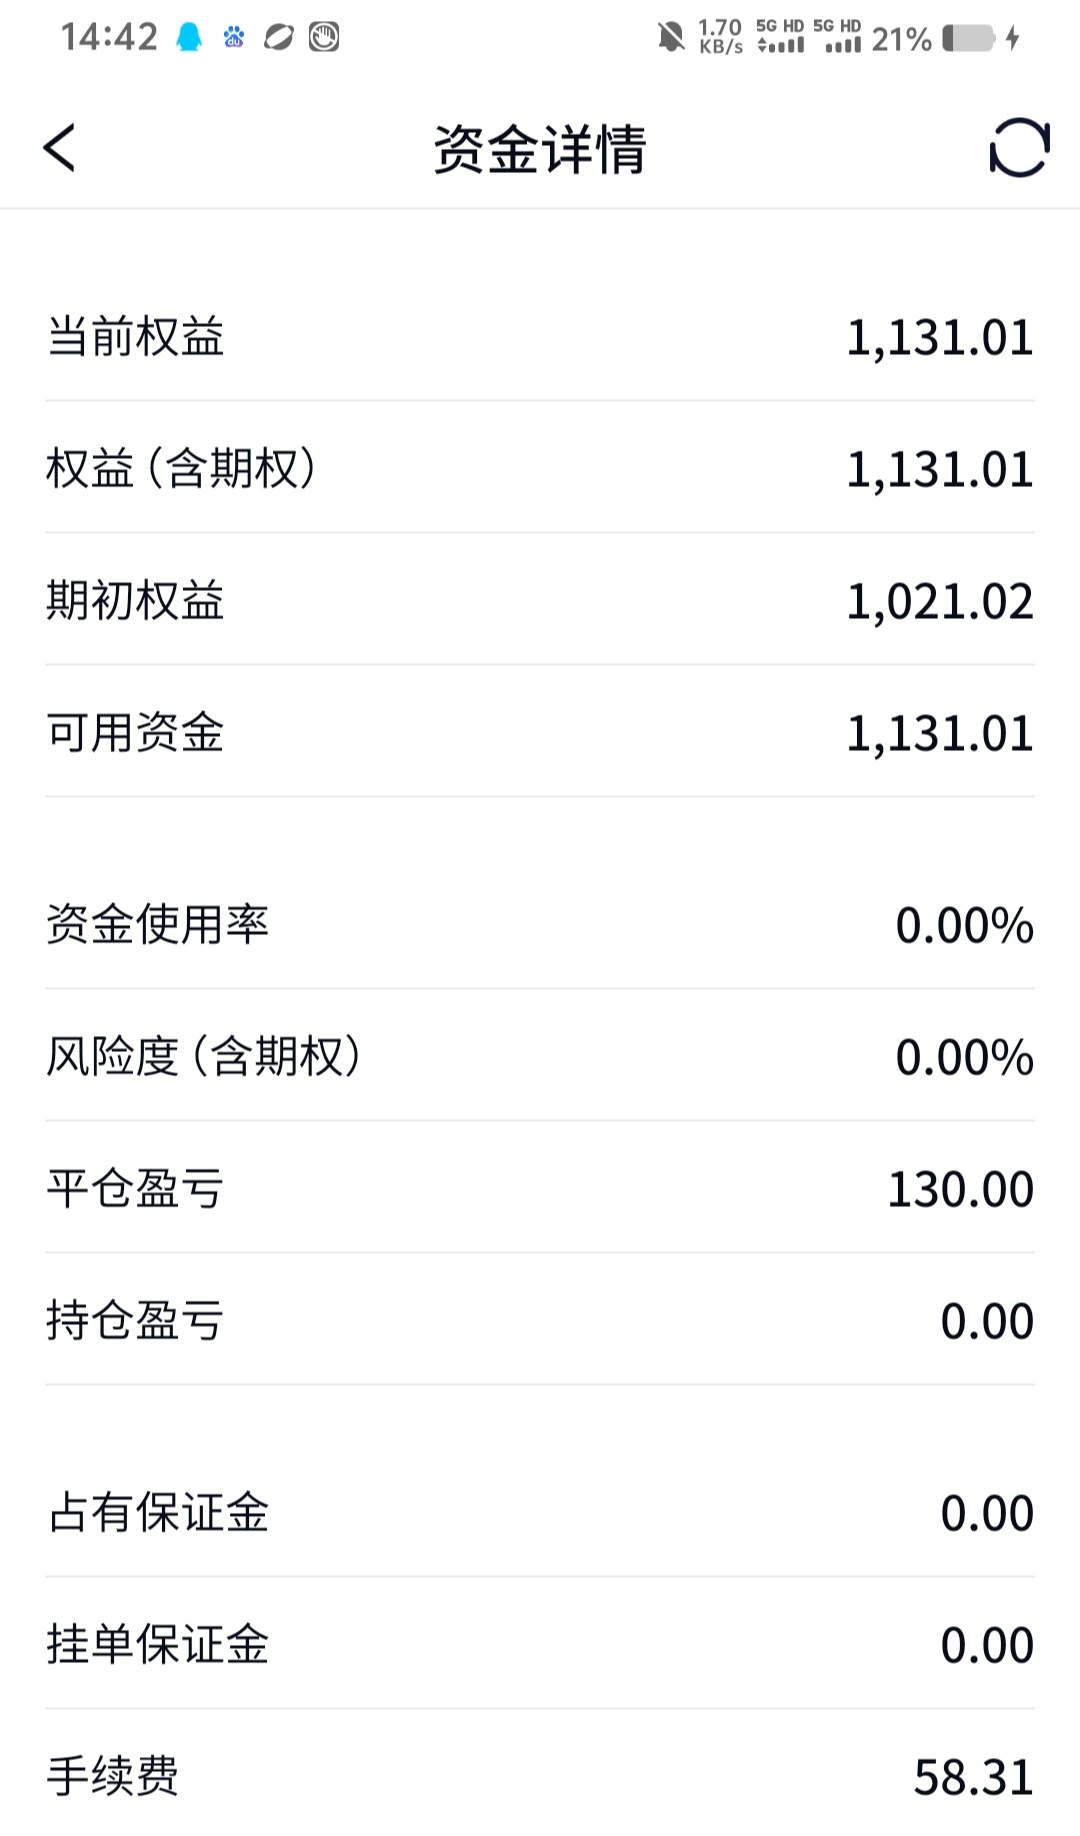Image resolution: width=1080 pixels, height=1836 pixels.
Task: Select the 占有保证金 row
Action: [x=540, y=1512]
